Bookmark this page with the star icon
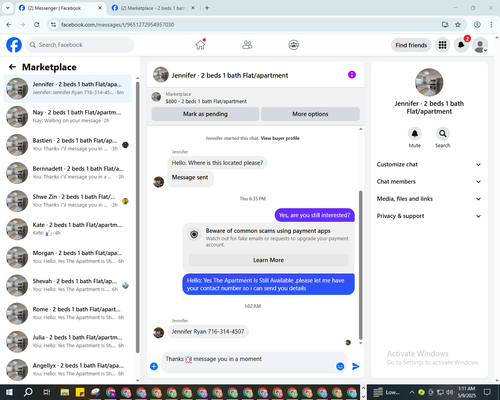500x400 pixels. [458, 24]
